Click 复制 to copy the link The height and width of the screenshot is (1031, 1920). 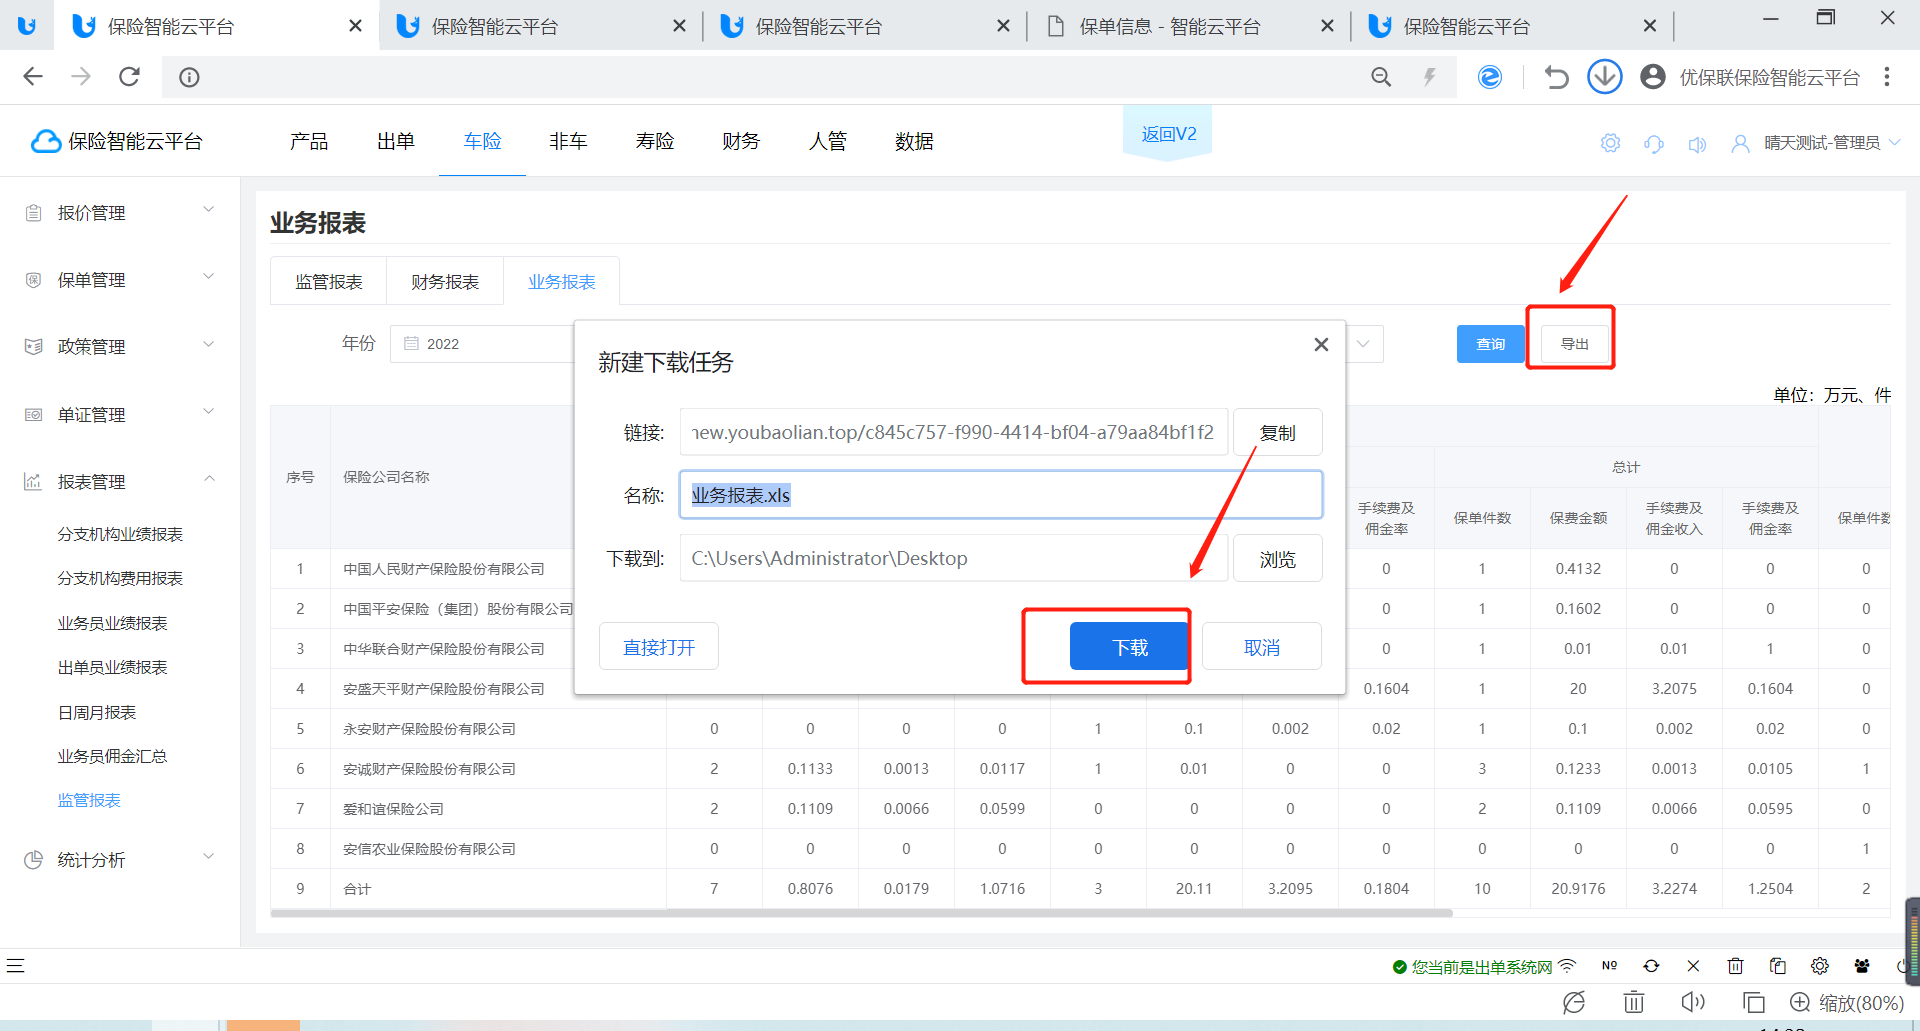click(1278, 432)
